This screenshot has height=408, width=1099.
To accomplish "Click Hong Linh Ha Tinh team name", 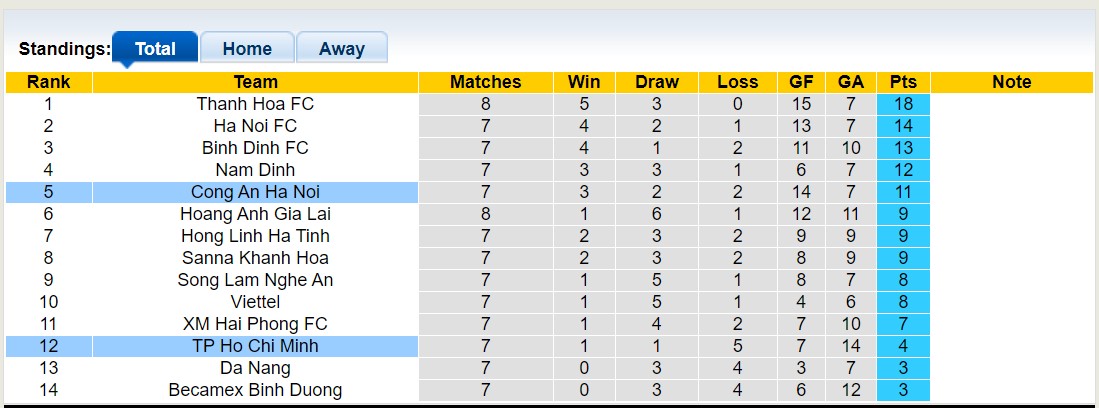I will (x=255, y=236).
